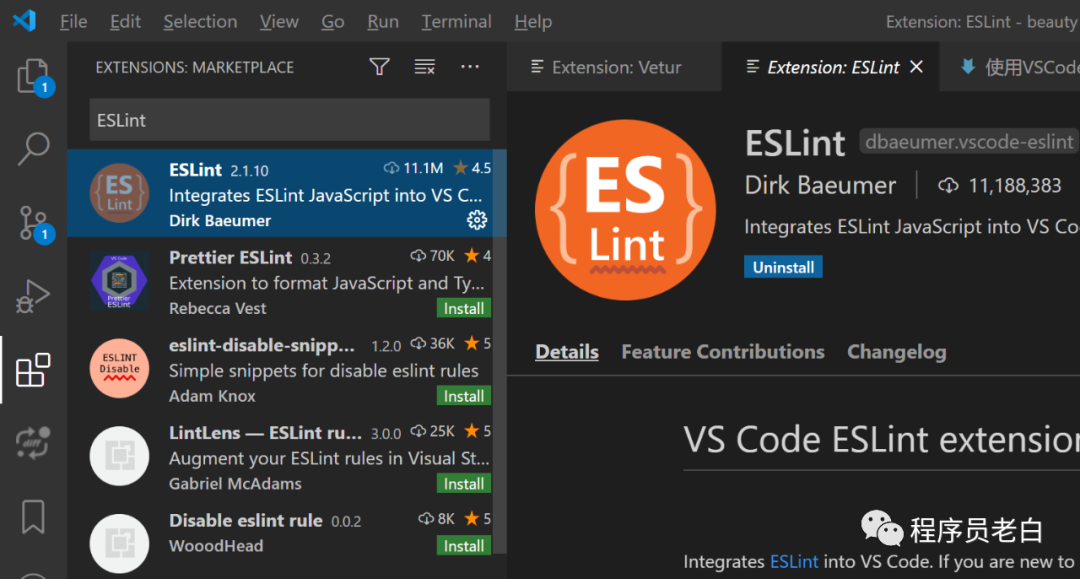Uninstall the ESLint extension
1080x579 pixels.
click(783, 267)
